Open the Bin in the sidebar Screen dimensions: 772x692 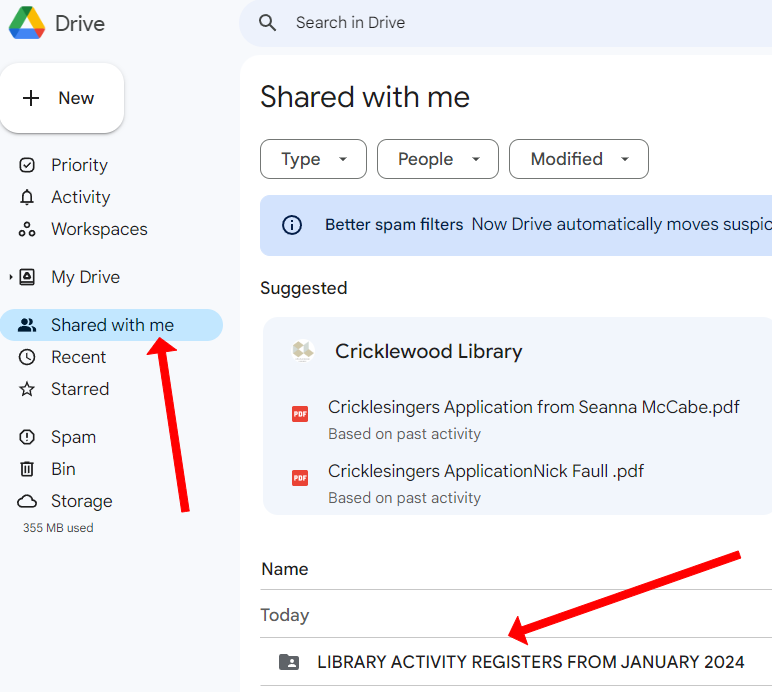[x=63, y=469]
